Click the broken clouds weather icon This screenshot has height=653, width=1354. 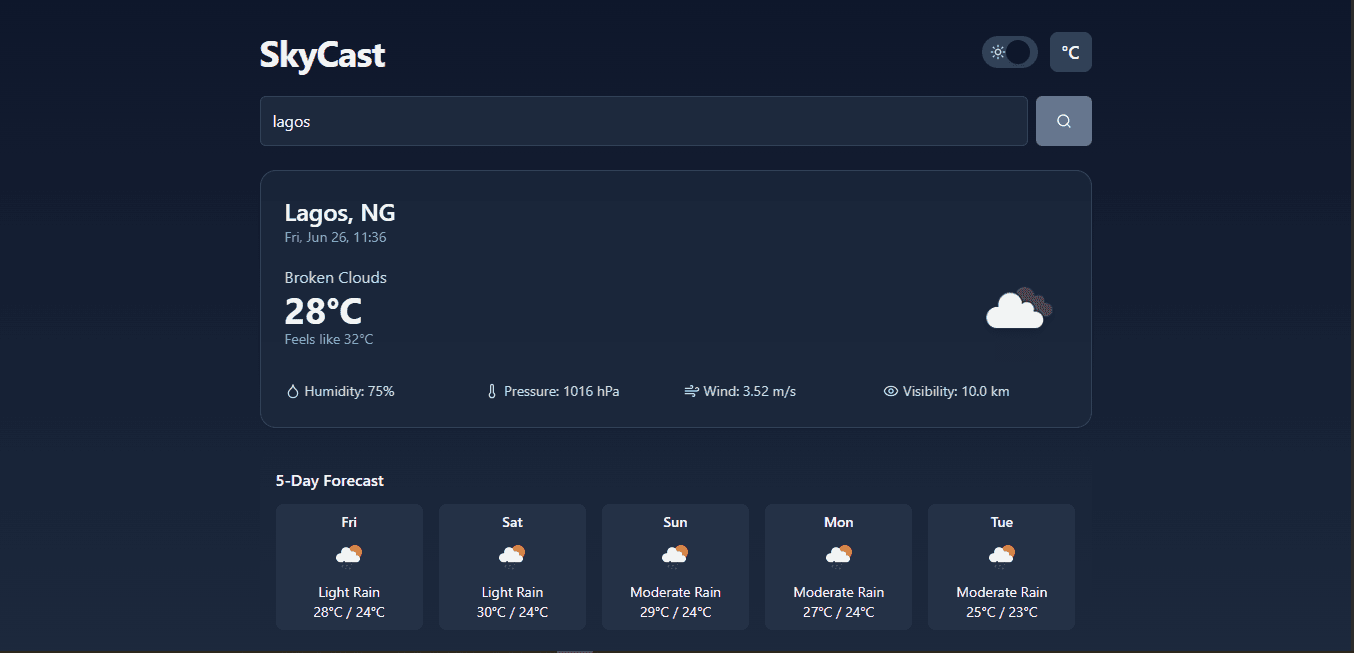click(x=1019, y=309)
